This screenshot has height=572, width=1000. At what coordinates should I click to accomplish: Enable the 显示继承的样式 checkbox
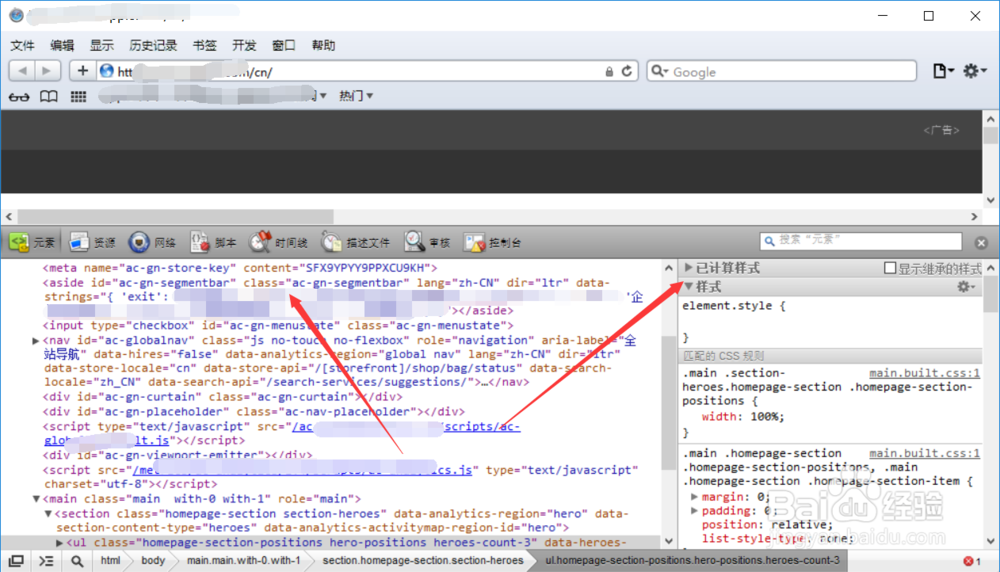pos(890,268)
